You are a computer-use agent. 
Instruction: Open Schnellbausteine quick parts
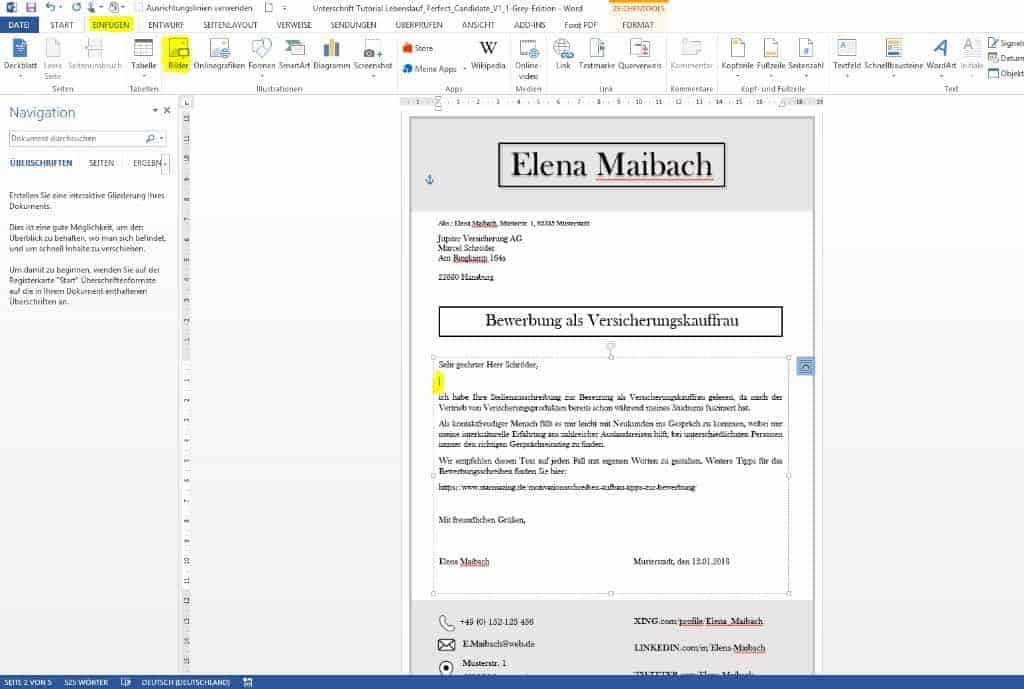[x=893, y=55]
